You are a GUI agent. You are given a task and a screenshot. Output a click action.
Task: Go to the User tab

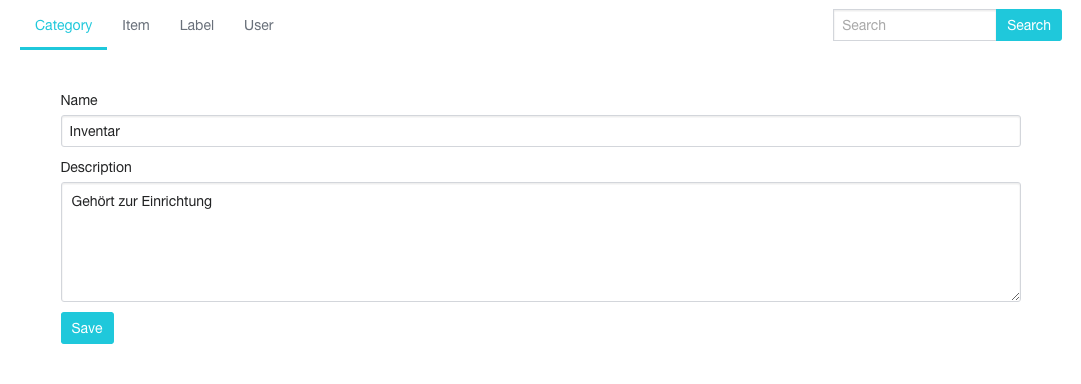259,26
